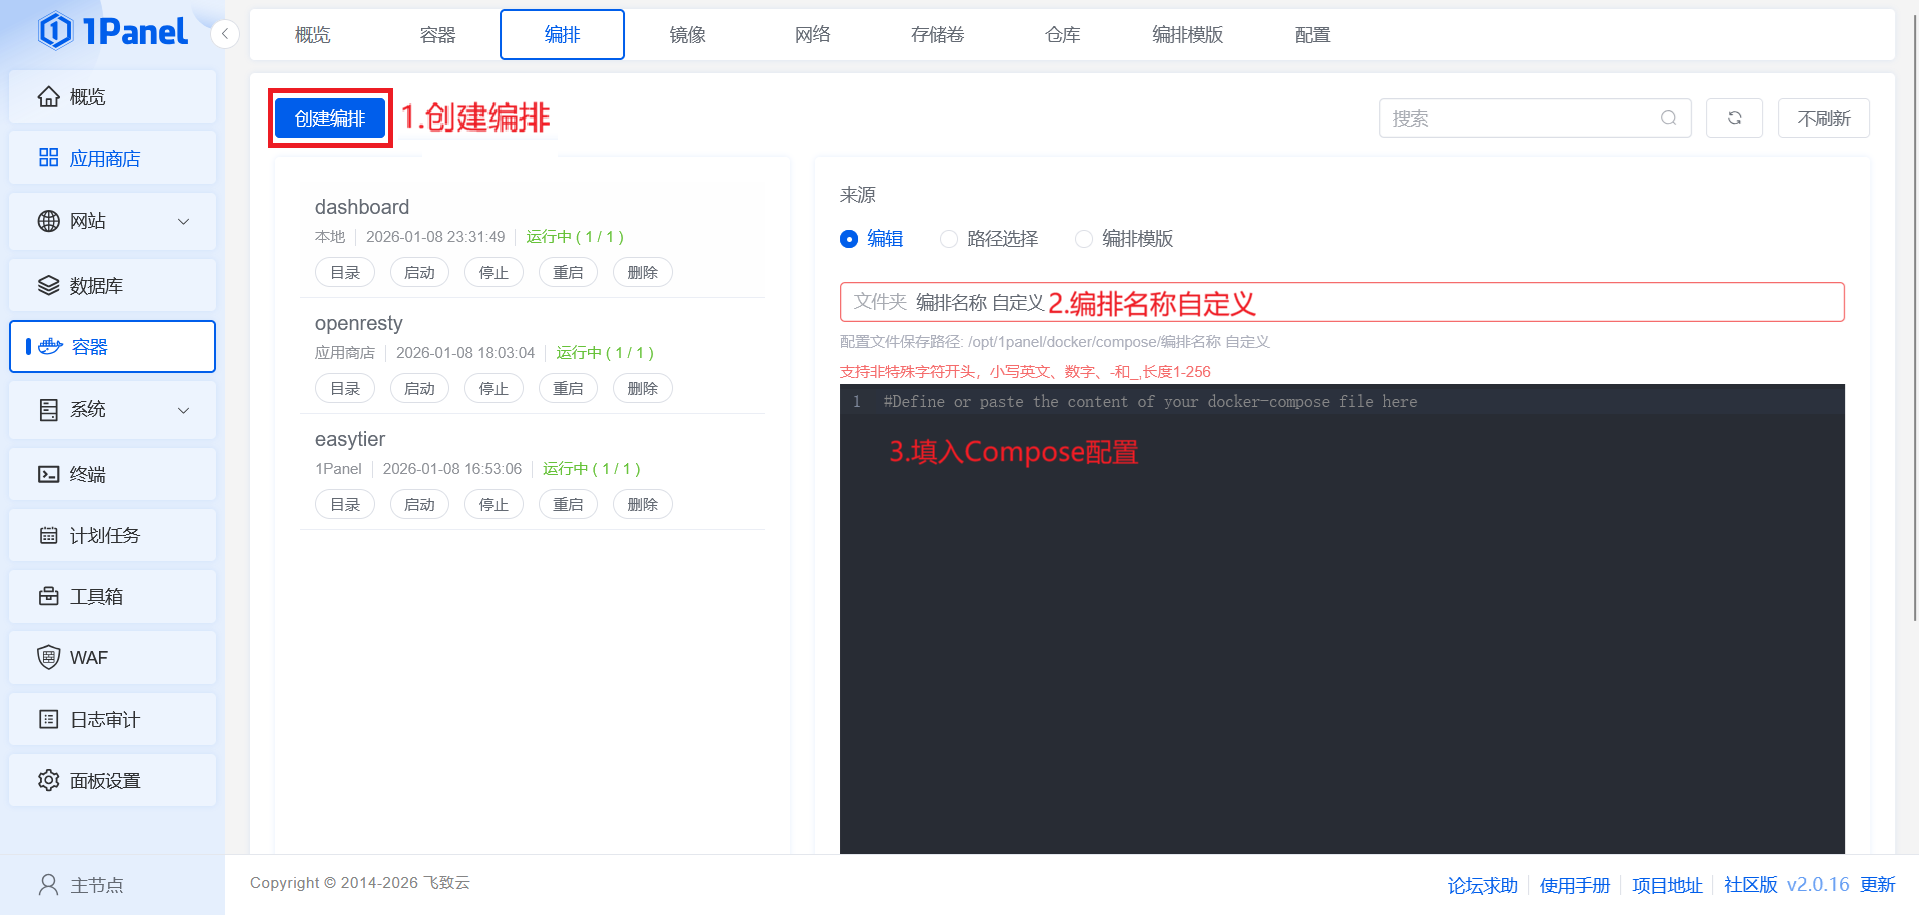Expand the 系统 submenu chevron

pyautogui.click(x=184, y=410)
